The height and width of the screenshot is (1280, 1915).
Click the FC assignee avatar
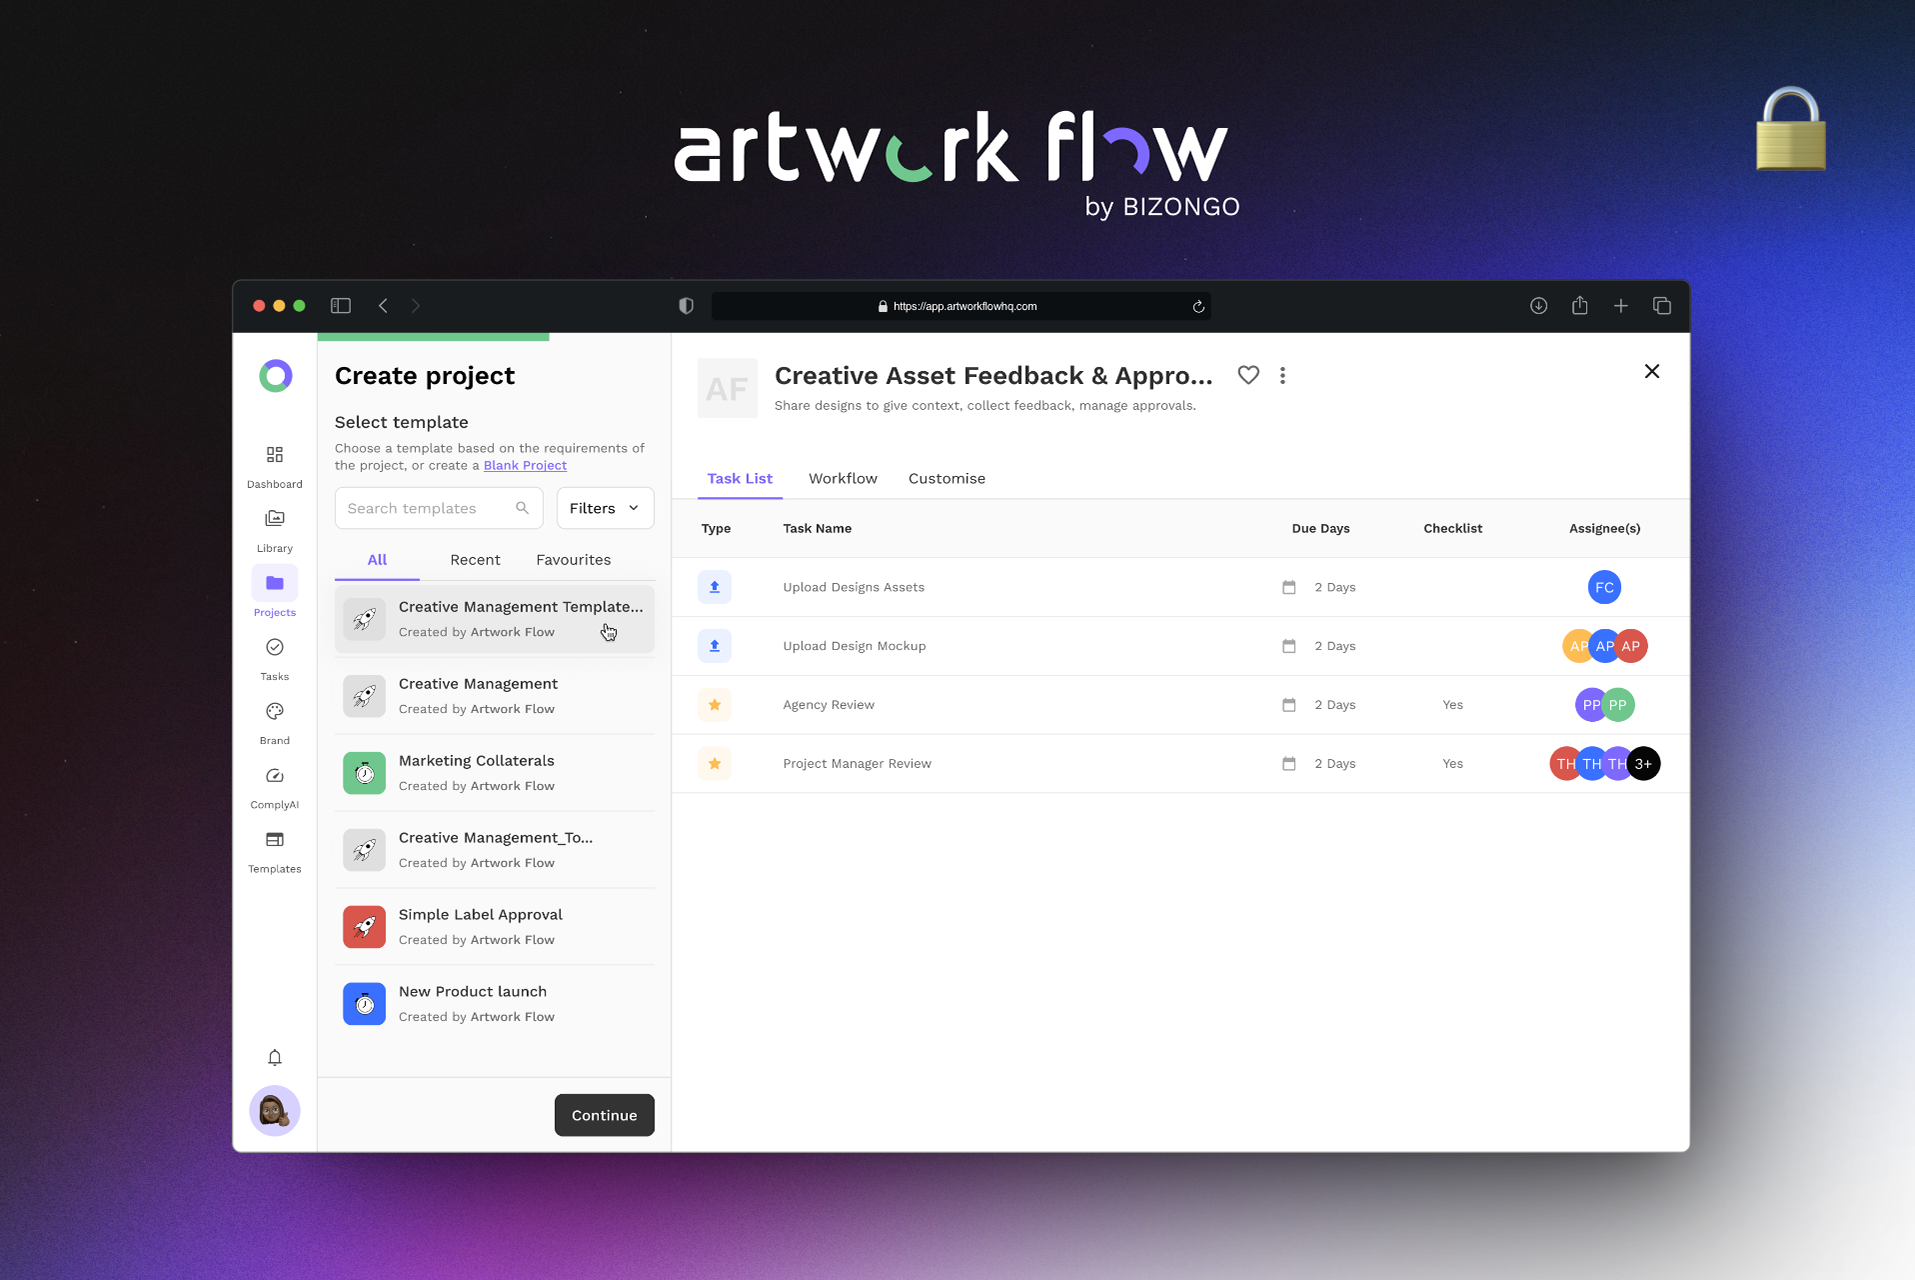[1604, 587]
